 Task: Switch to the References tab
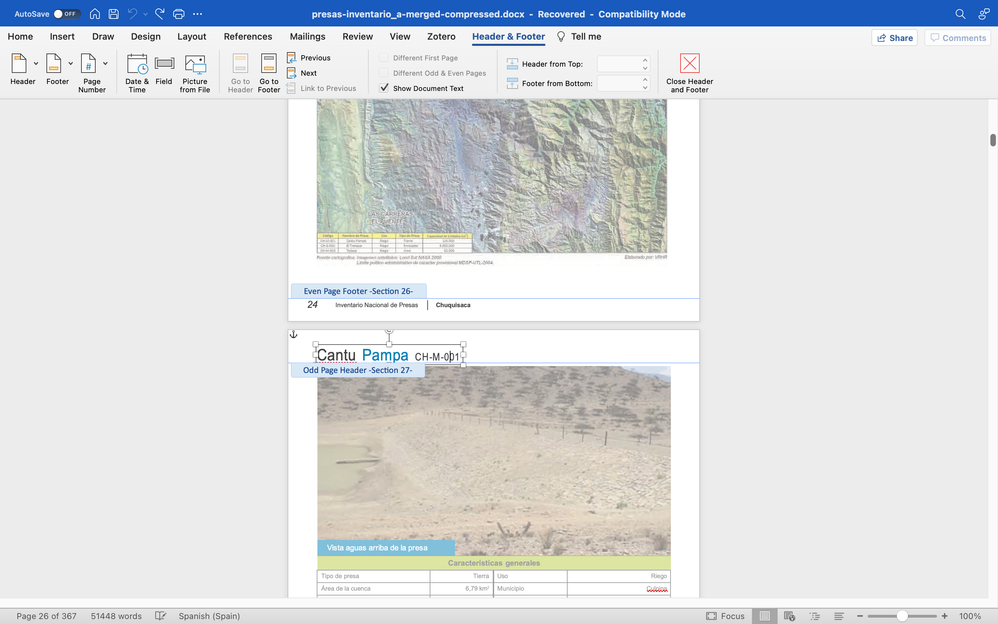pyautogui.click(x=248, y=37)
